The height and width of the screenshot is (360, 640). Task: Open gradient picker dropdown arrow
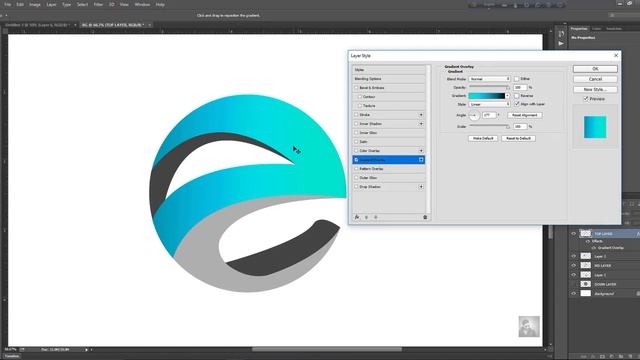point(507,96)
